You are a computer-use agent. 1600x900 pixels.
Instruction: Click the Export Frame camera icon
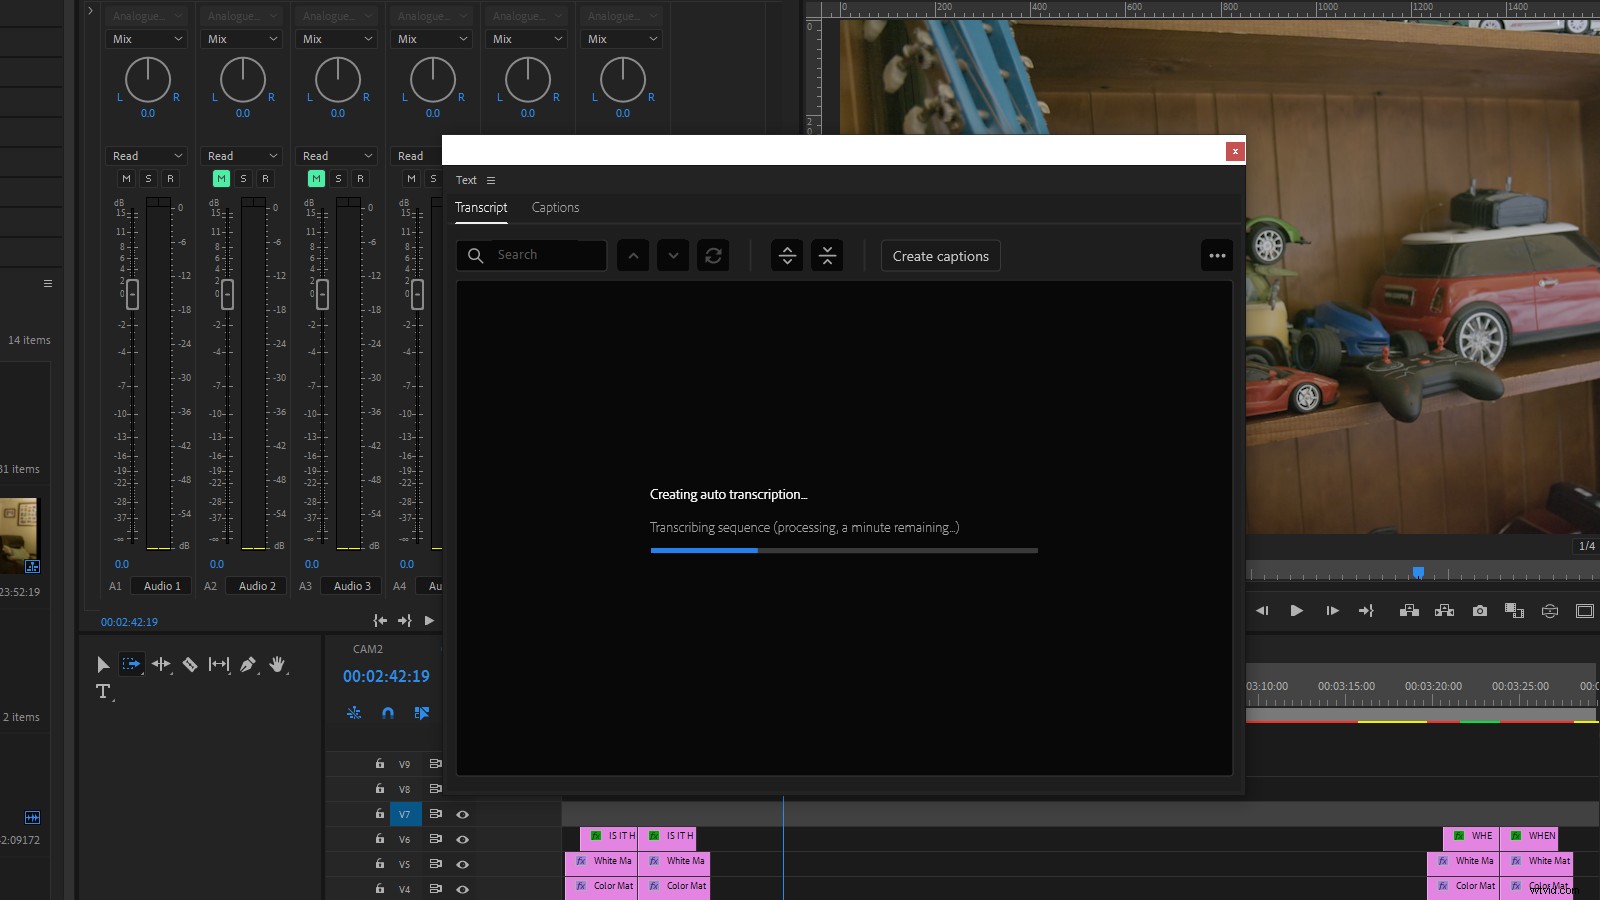tap(1480, 611)
